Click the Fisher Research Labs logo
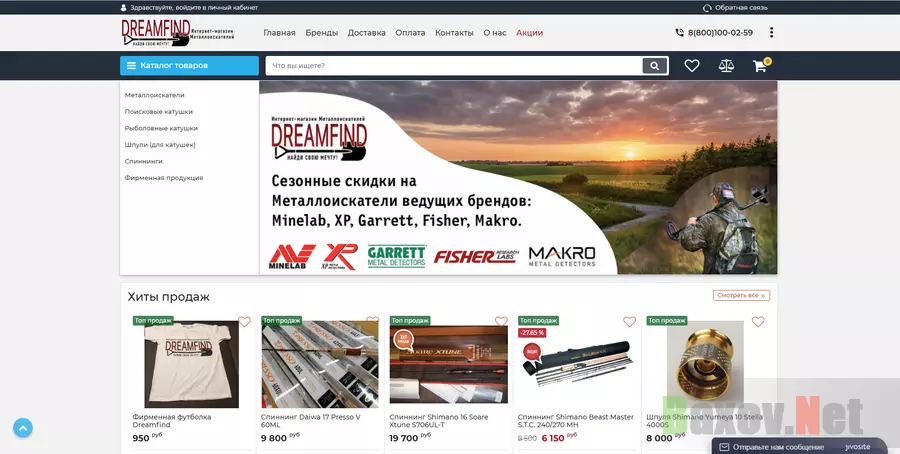The width and height of the screenshot is (900, 454). [476, 257]
